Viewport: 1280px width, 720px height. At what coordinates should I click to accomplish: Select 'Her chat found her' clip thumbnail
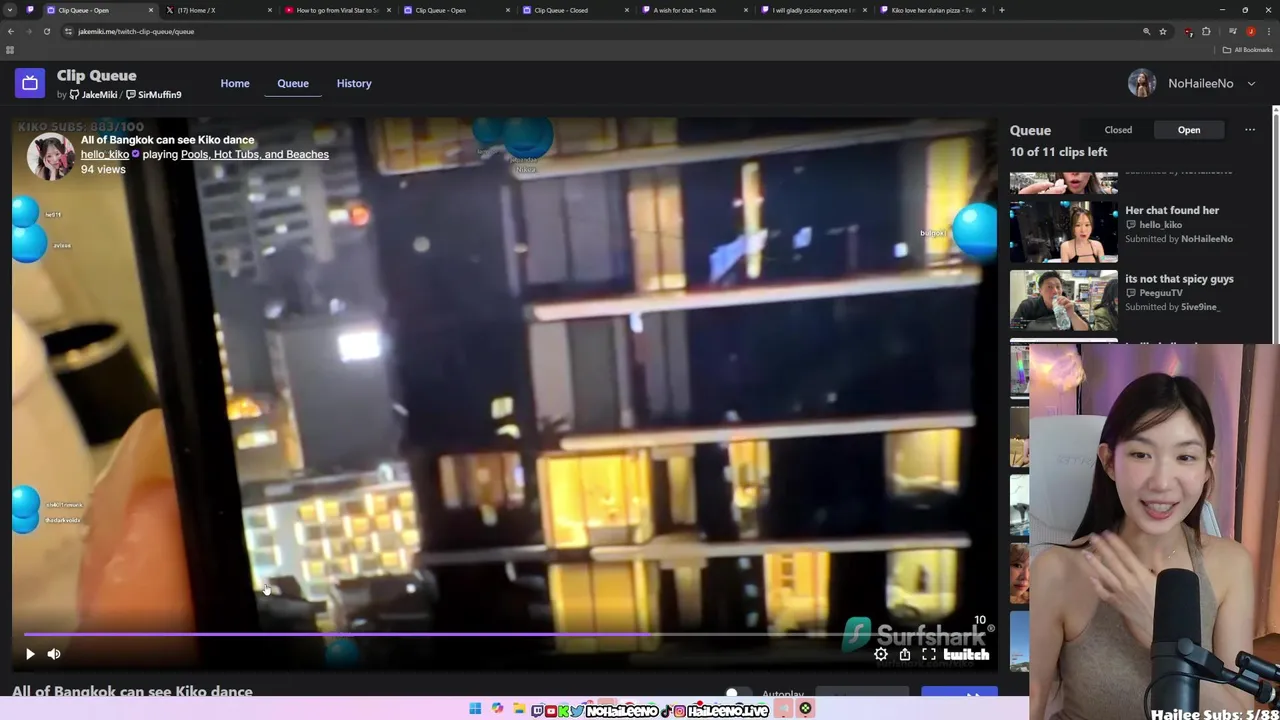(1064, 232)
